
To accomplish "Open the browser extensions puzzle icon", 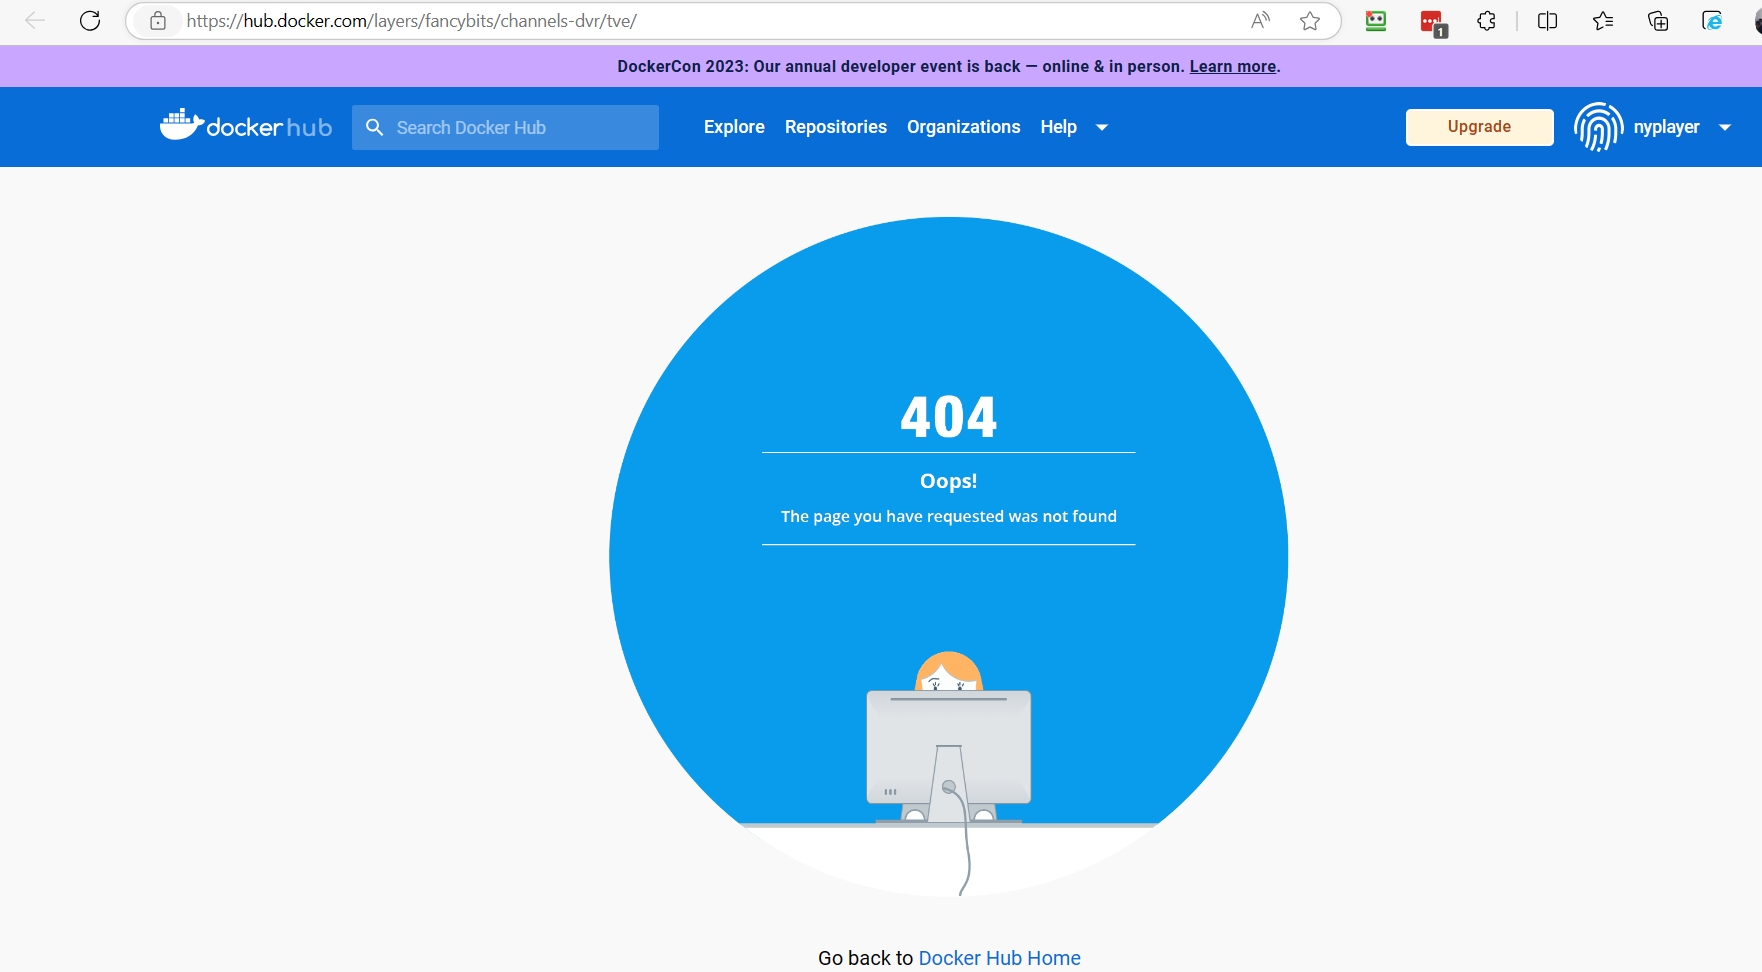I will point(1487,21).
